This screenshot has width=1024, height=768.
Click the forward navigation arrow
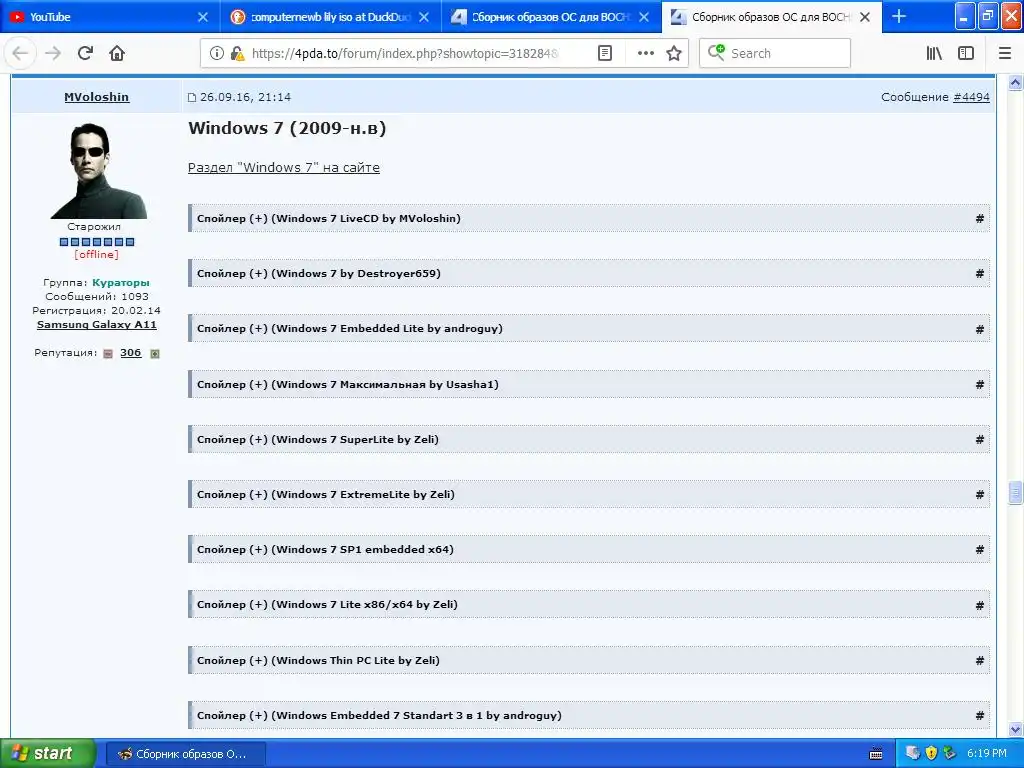point(53,54)
